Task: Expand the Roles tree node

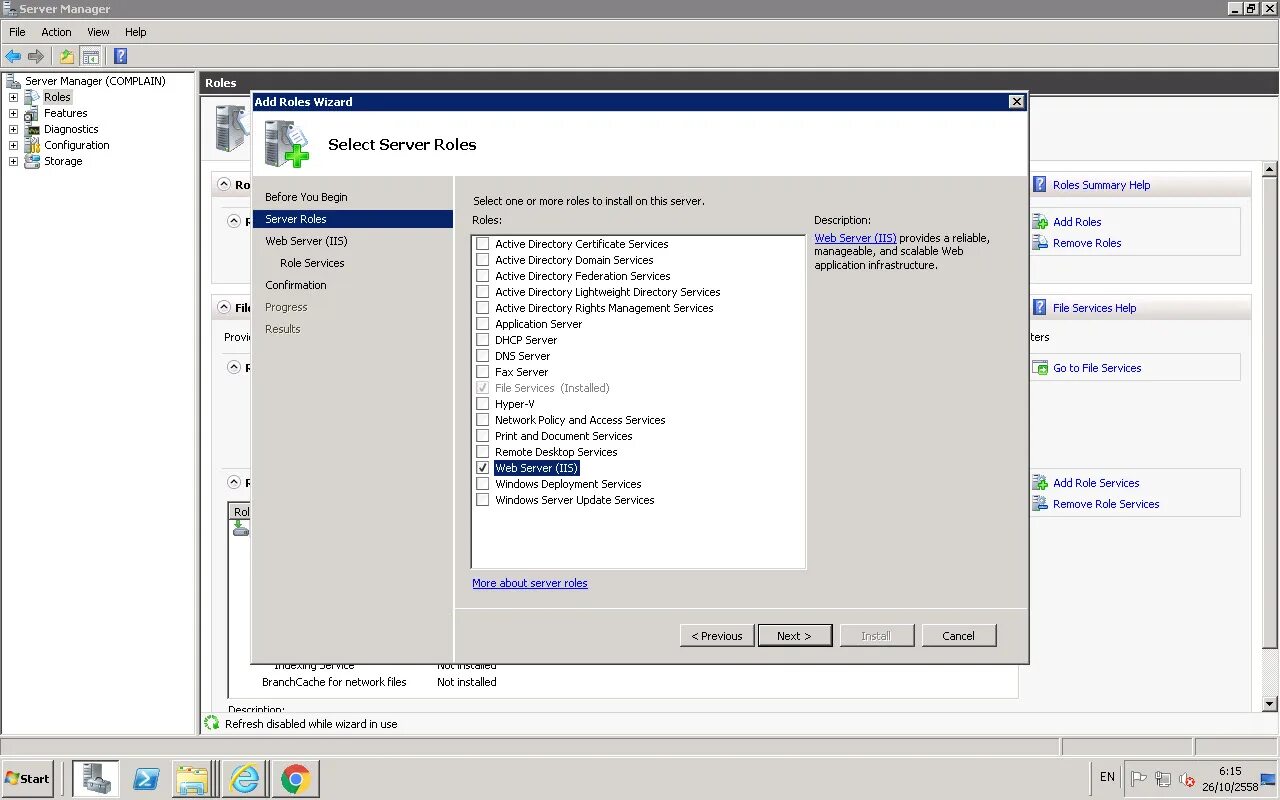Action: point(13,97)
